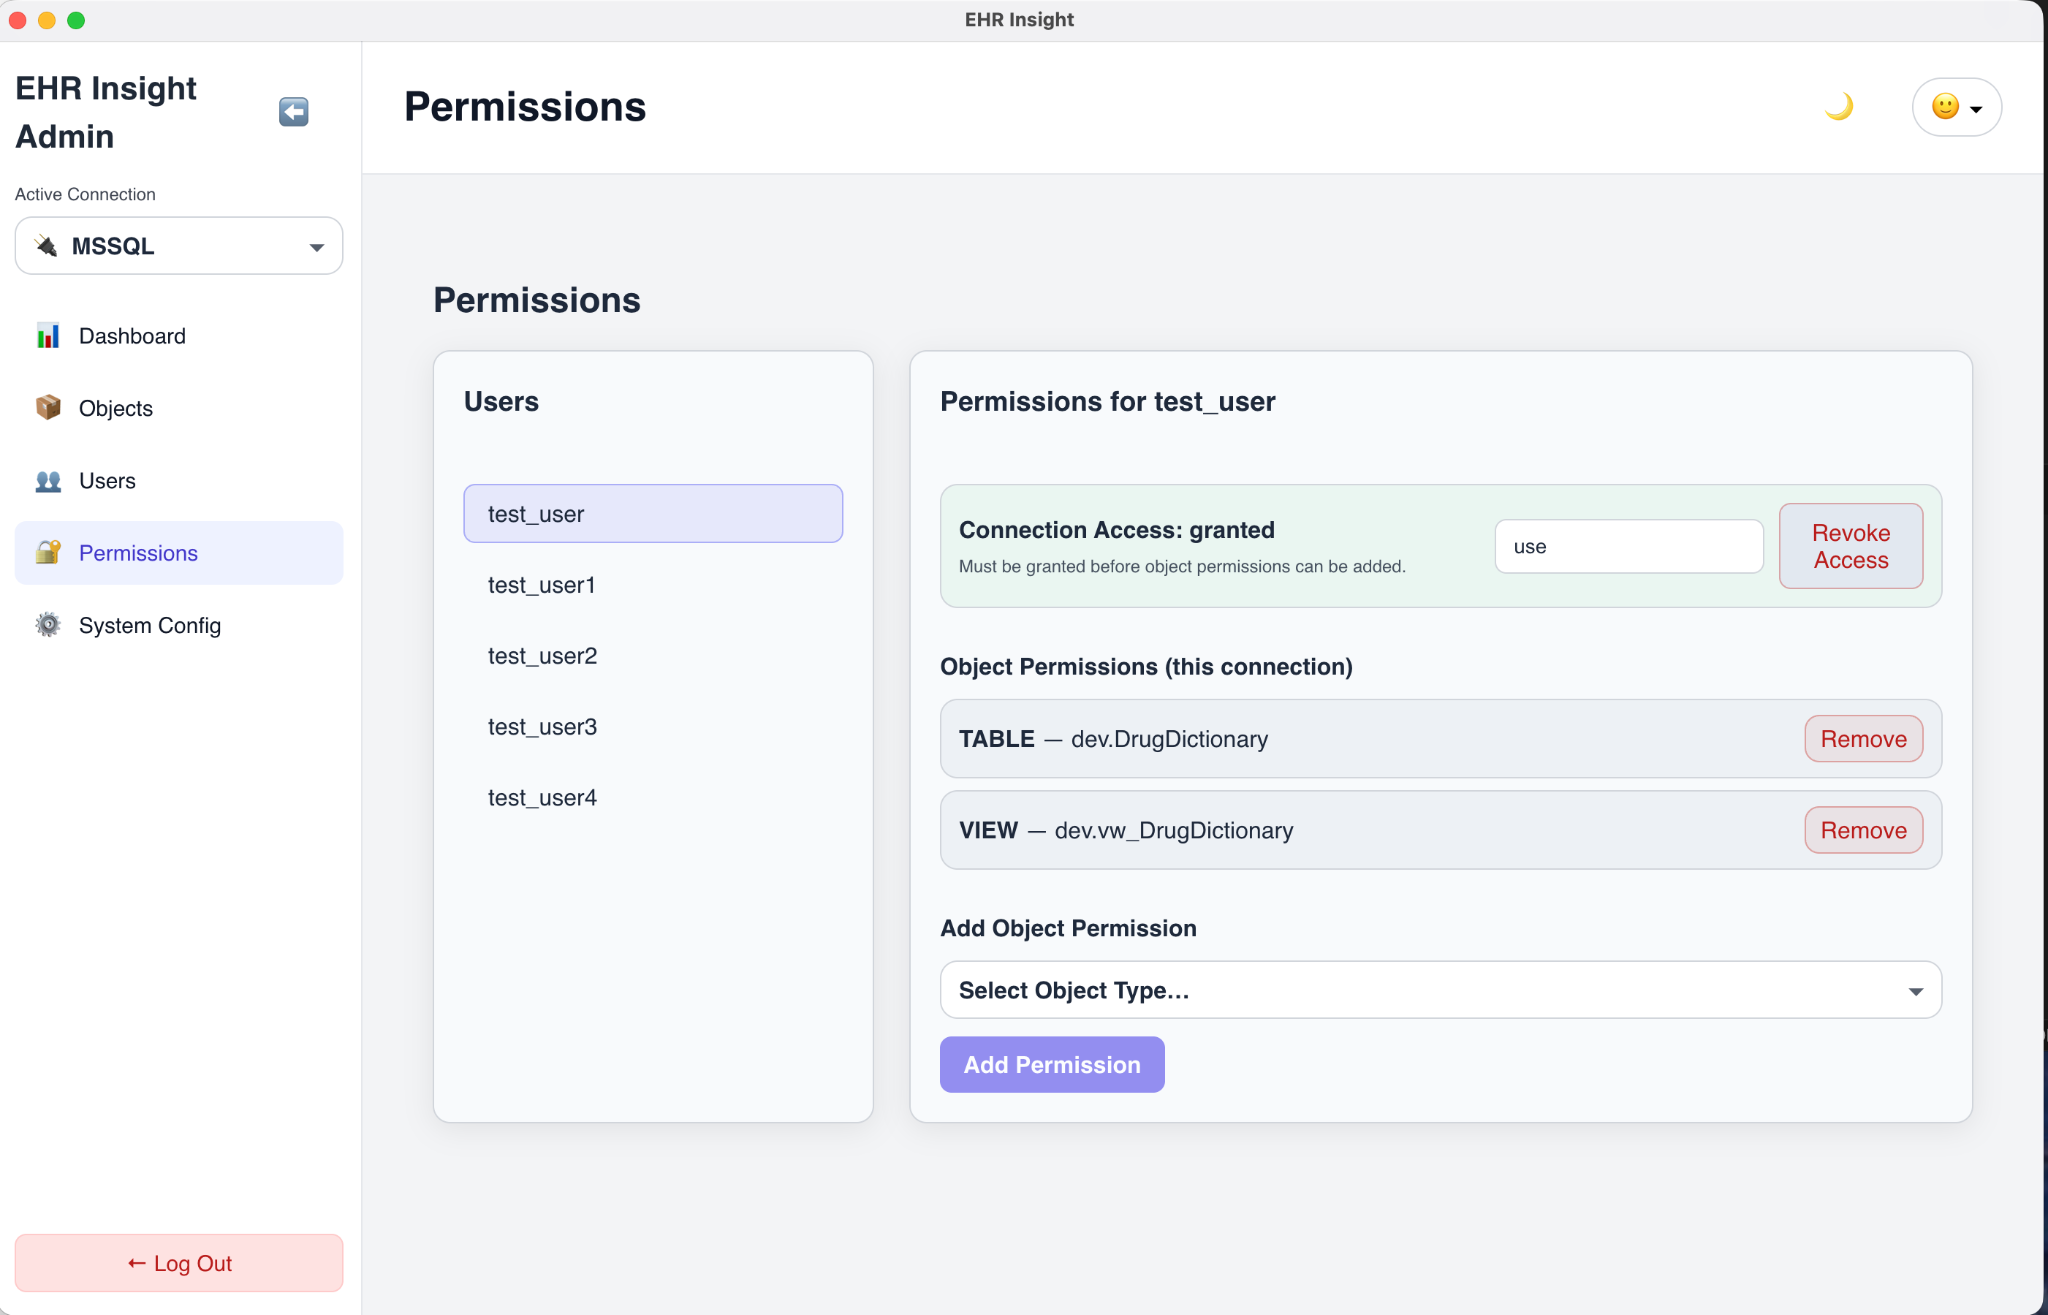Click the Users people icon in sidebar
The height and width of the screenshot is (1315, 2048).
coord(47,480)
